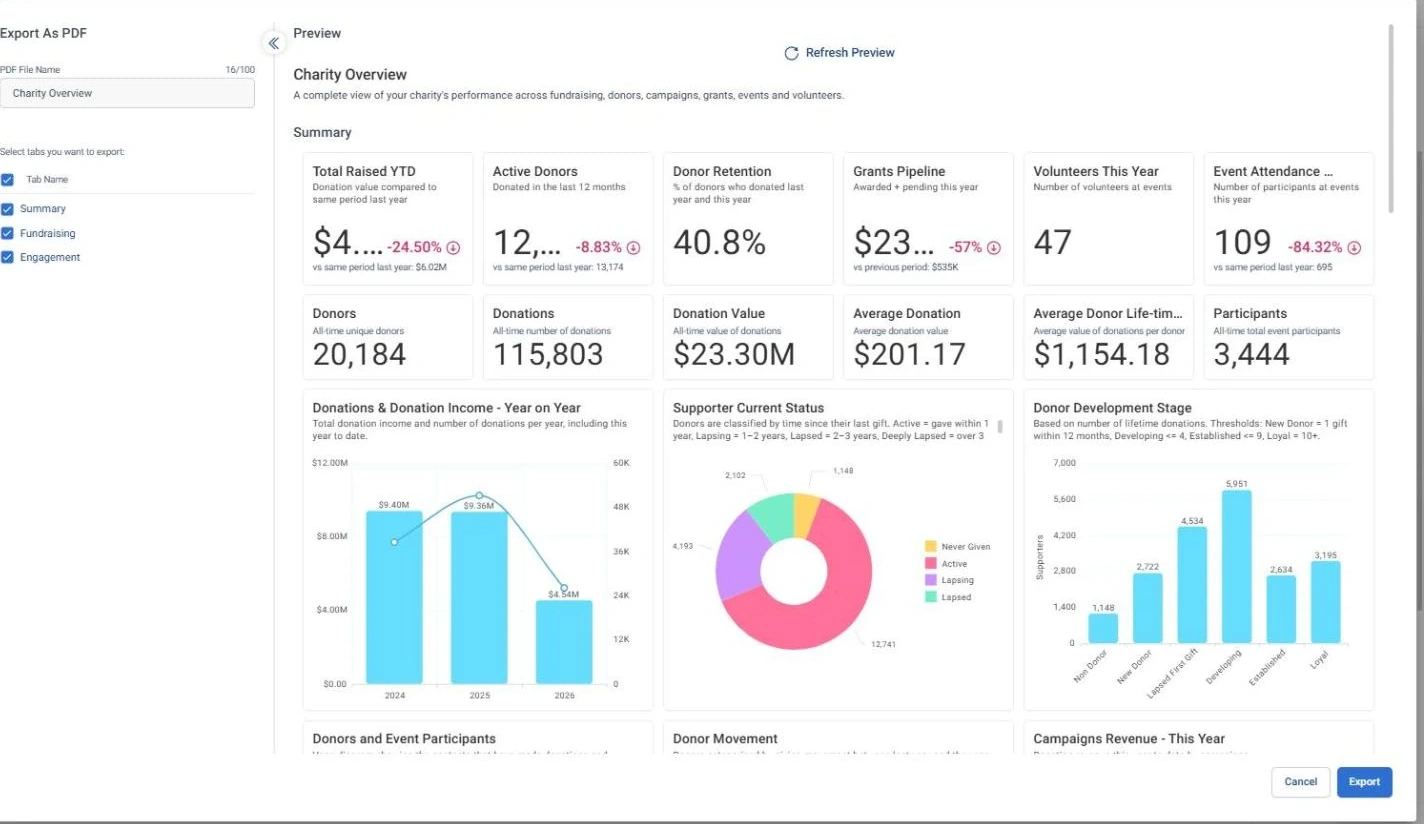Click the Donations count 115,803

[x=548, y=354]
